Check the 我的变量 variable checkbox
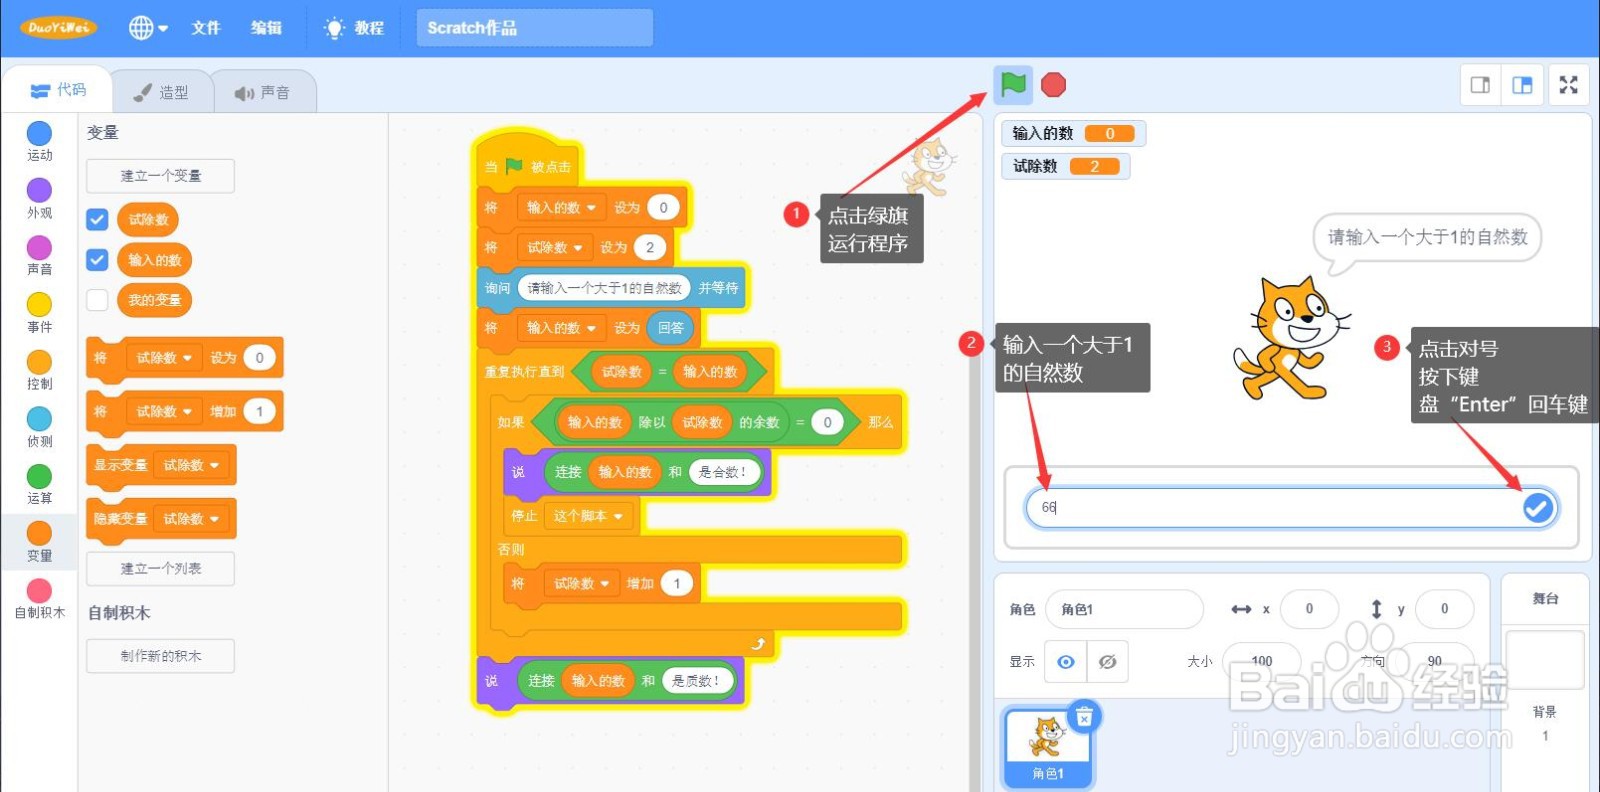Viewport: 1600px width, 792px height. click(97, 300)
